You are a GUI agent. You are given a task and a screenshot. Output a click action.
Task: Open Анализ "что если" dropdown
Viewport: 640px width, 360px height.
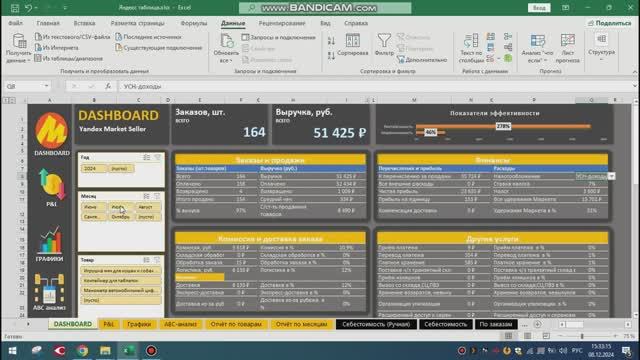coord(537,48)
